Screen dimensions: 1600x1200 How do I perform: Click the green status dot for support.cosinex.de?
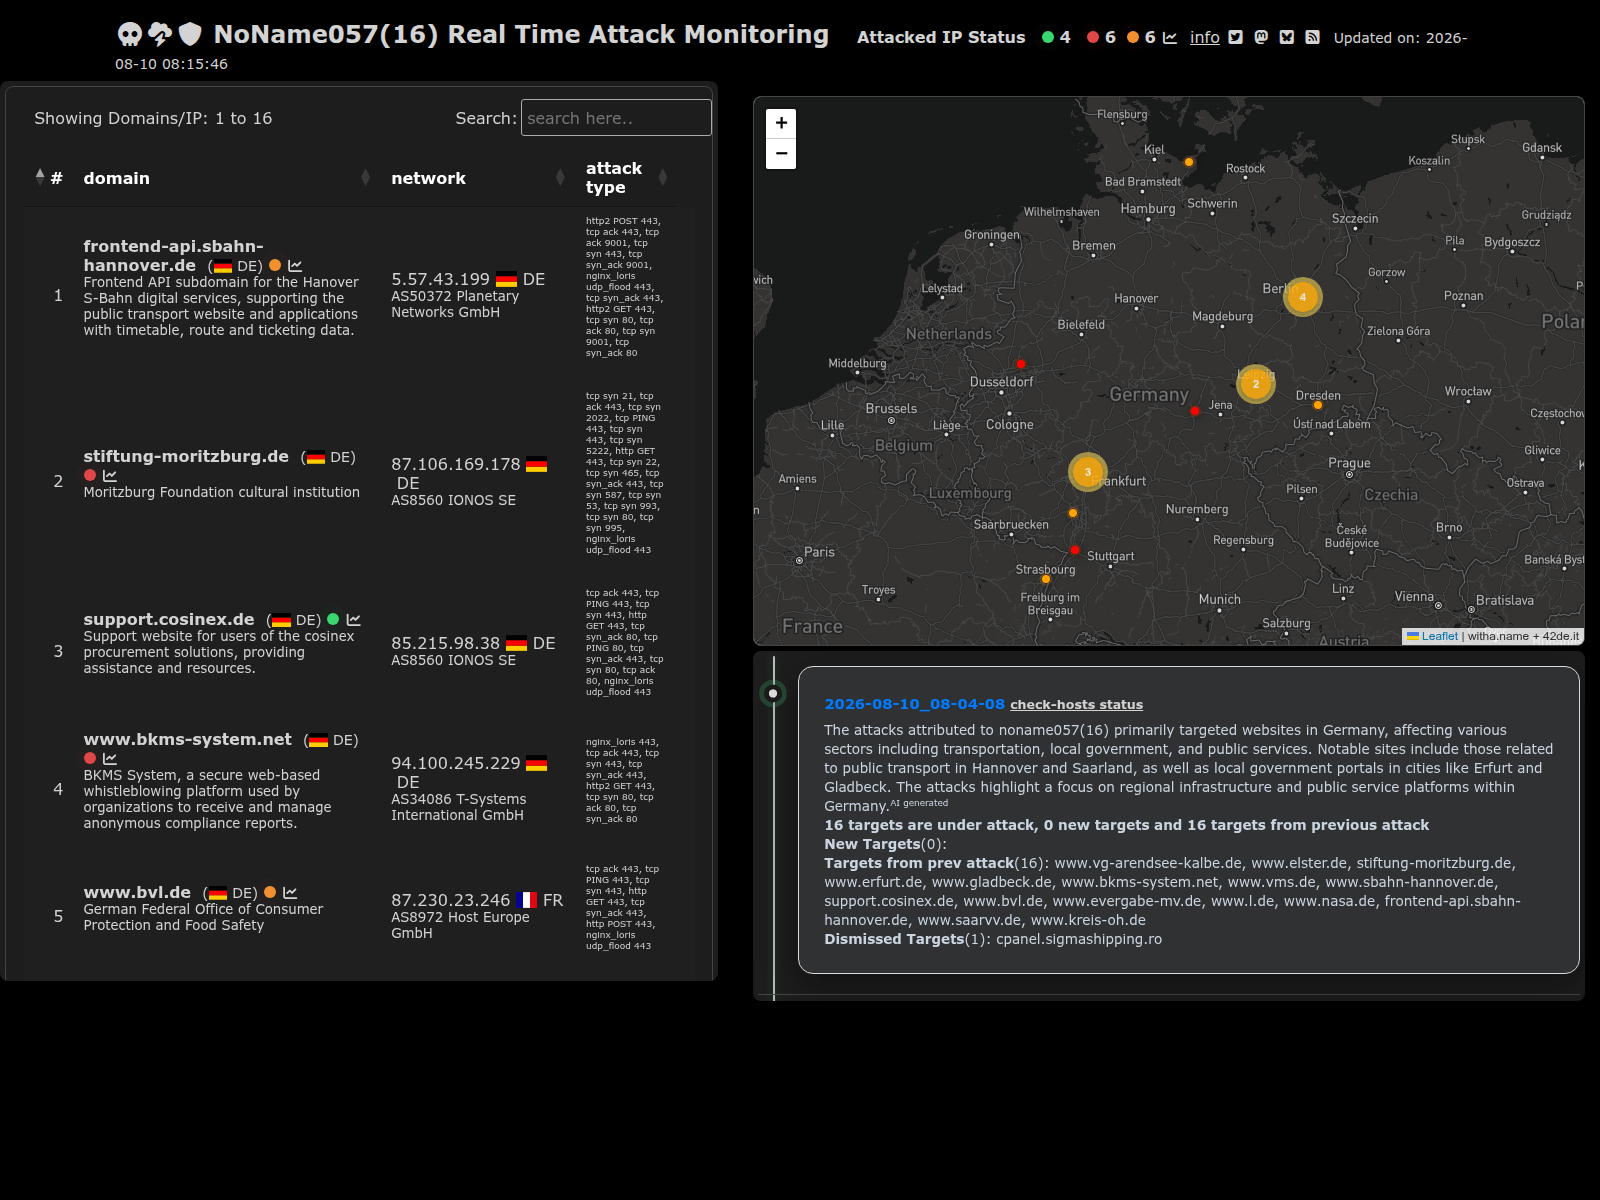pos(333,620)
